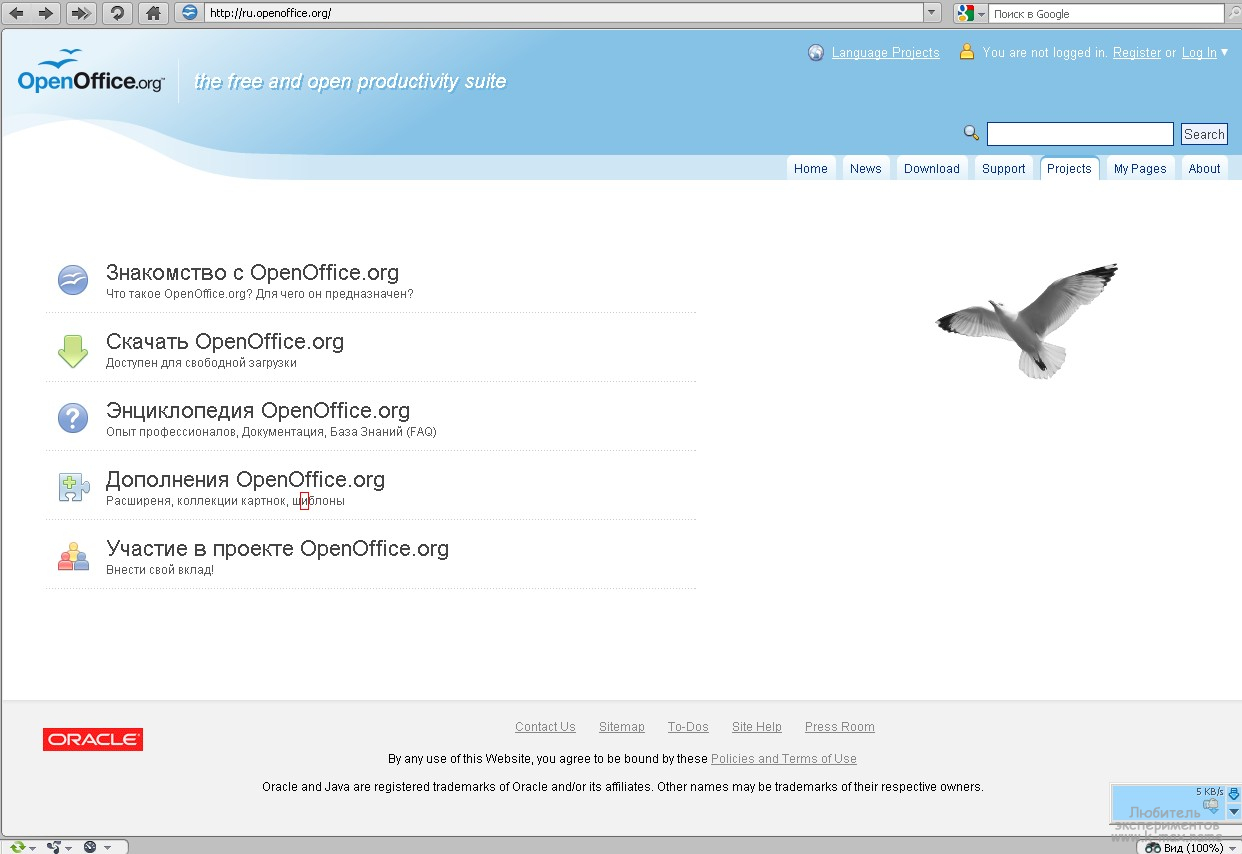This screenshot has width=1242, height=854.
Task: Open the Language Projects link
Action: point(886,53)
